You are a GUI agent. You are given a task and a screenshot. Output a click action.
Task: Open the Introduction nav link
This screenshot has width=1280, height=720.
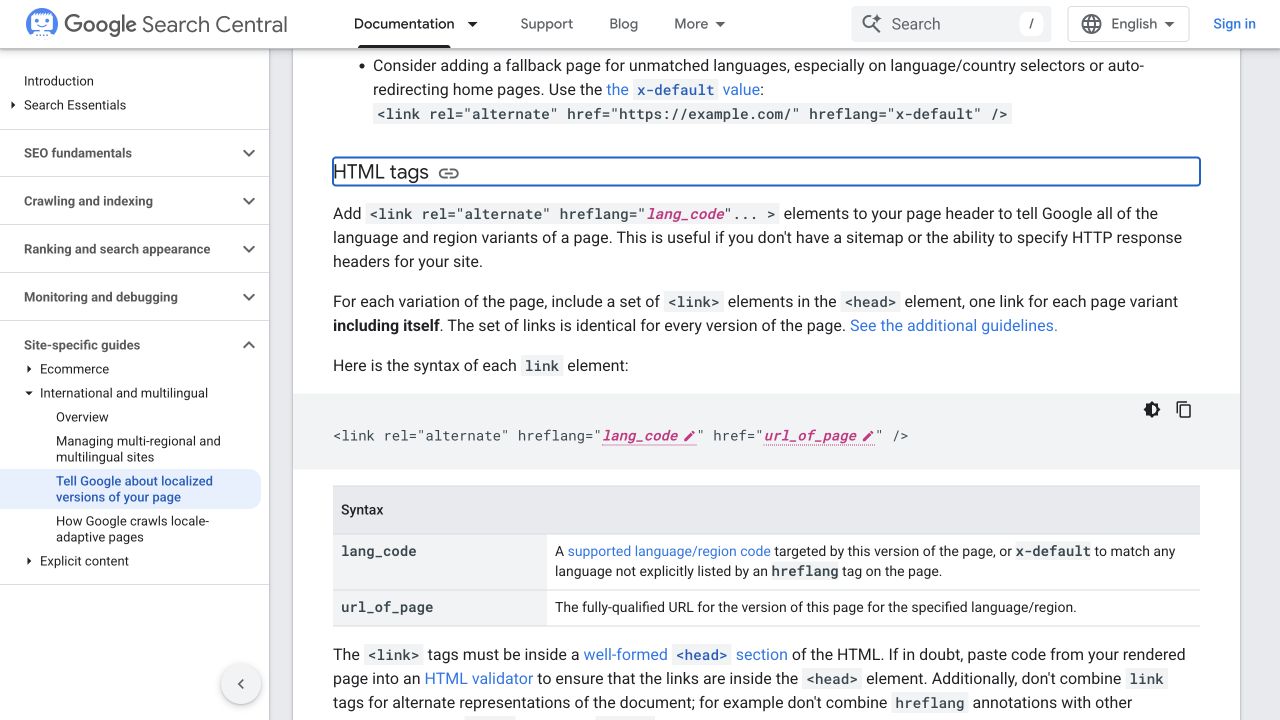59,81
